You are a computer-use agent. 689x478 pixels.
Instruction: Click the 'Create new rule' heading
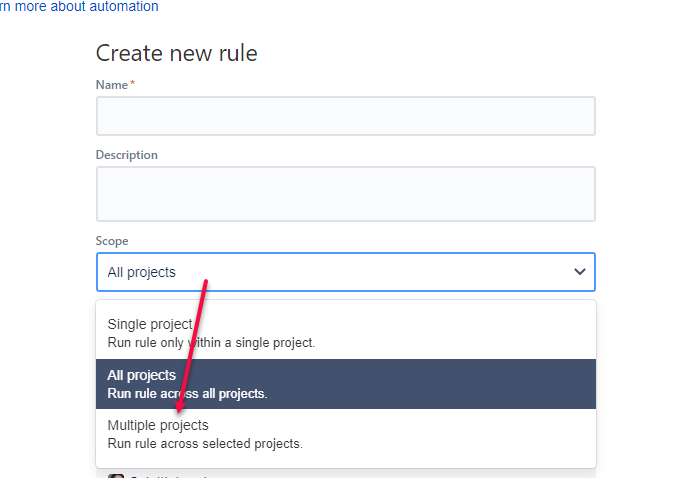coord(177,53)
